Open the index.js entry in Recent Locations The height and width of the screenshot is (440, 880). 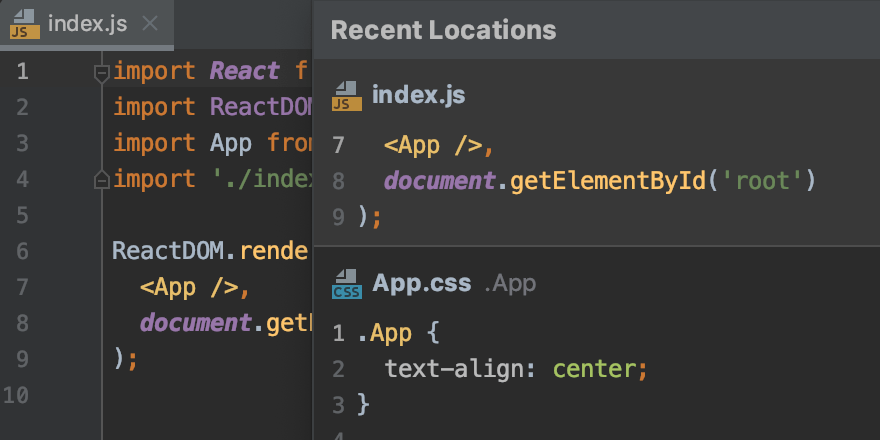tap(418, 95)
